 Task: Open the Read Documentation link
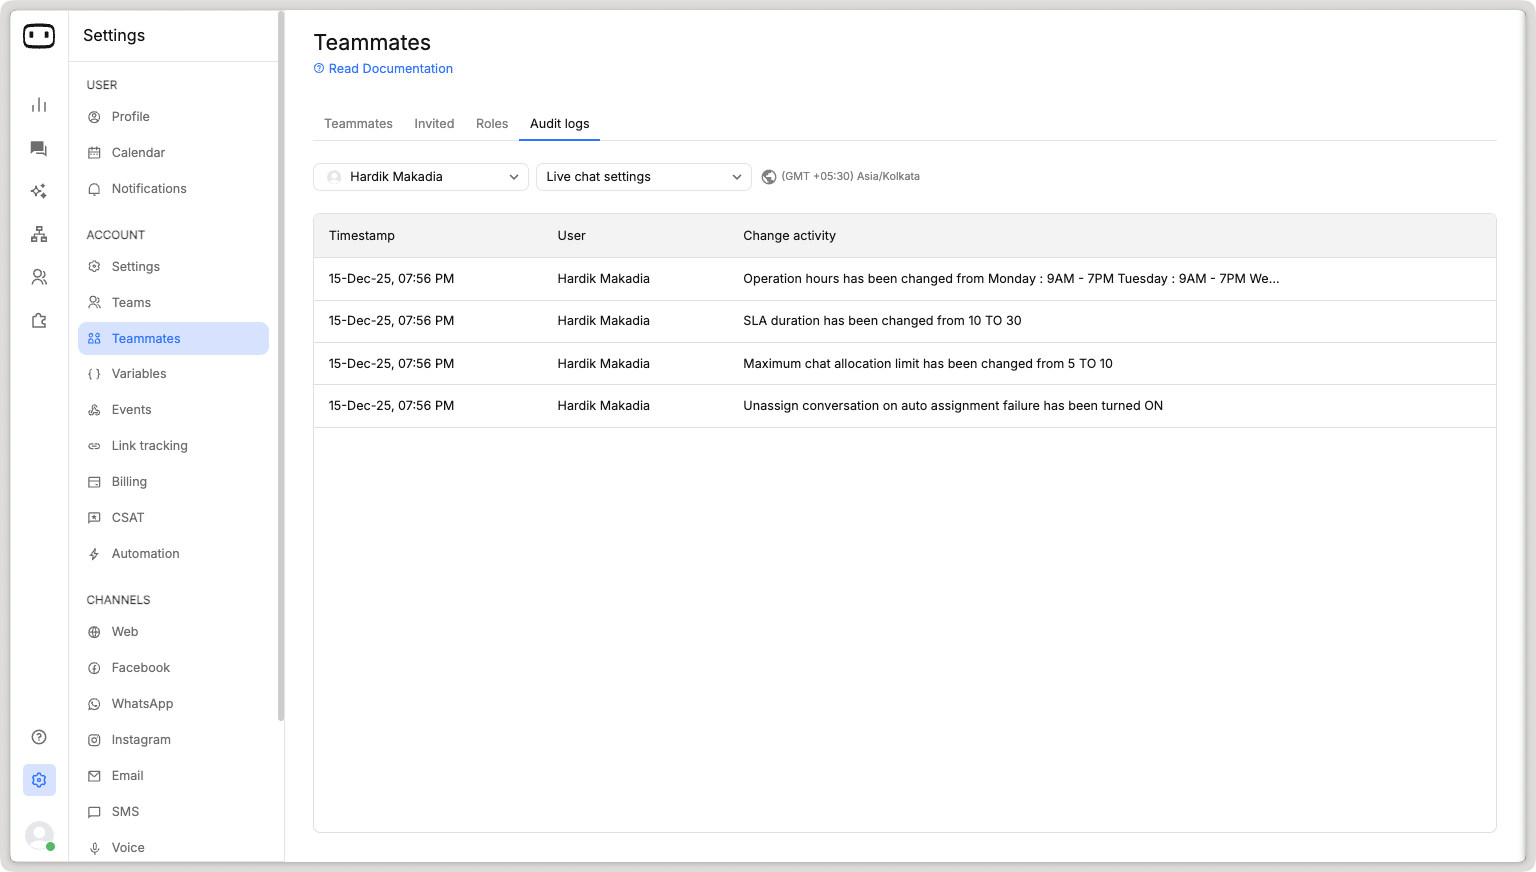[390, 69]
